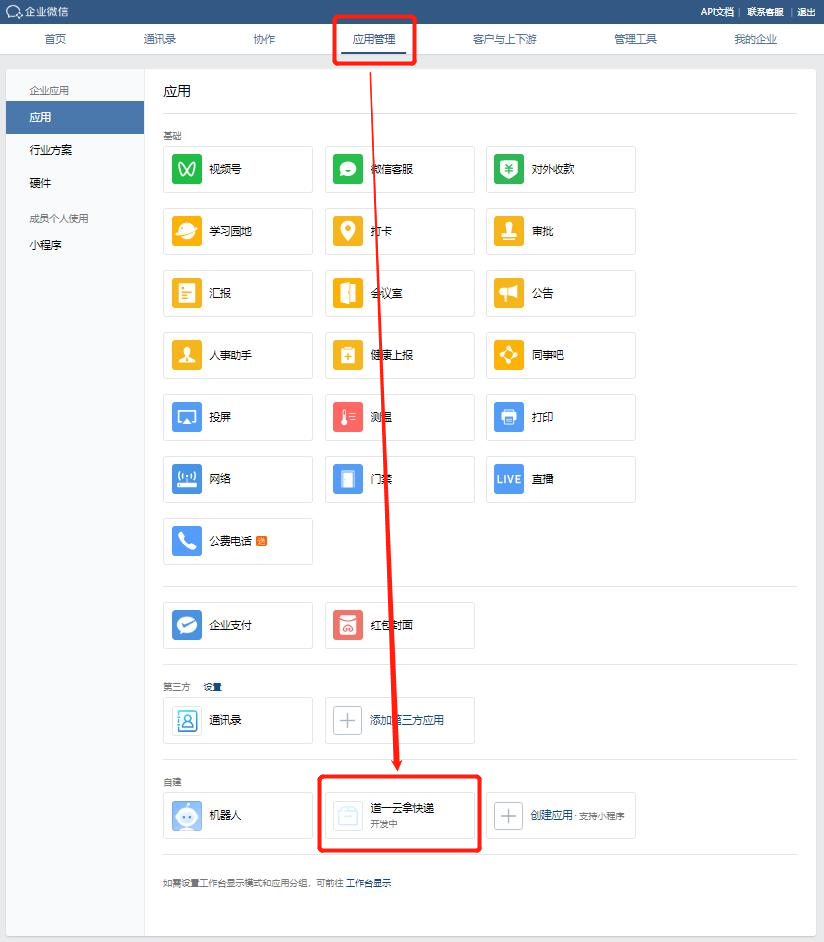The height and width of the screenshot is (942, 824).
Task: Go to the 客户与上下游 tab
Action: tap(511, 39)
